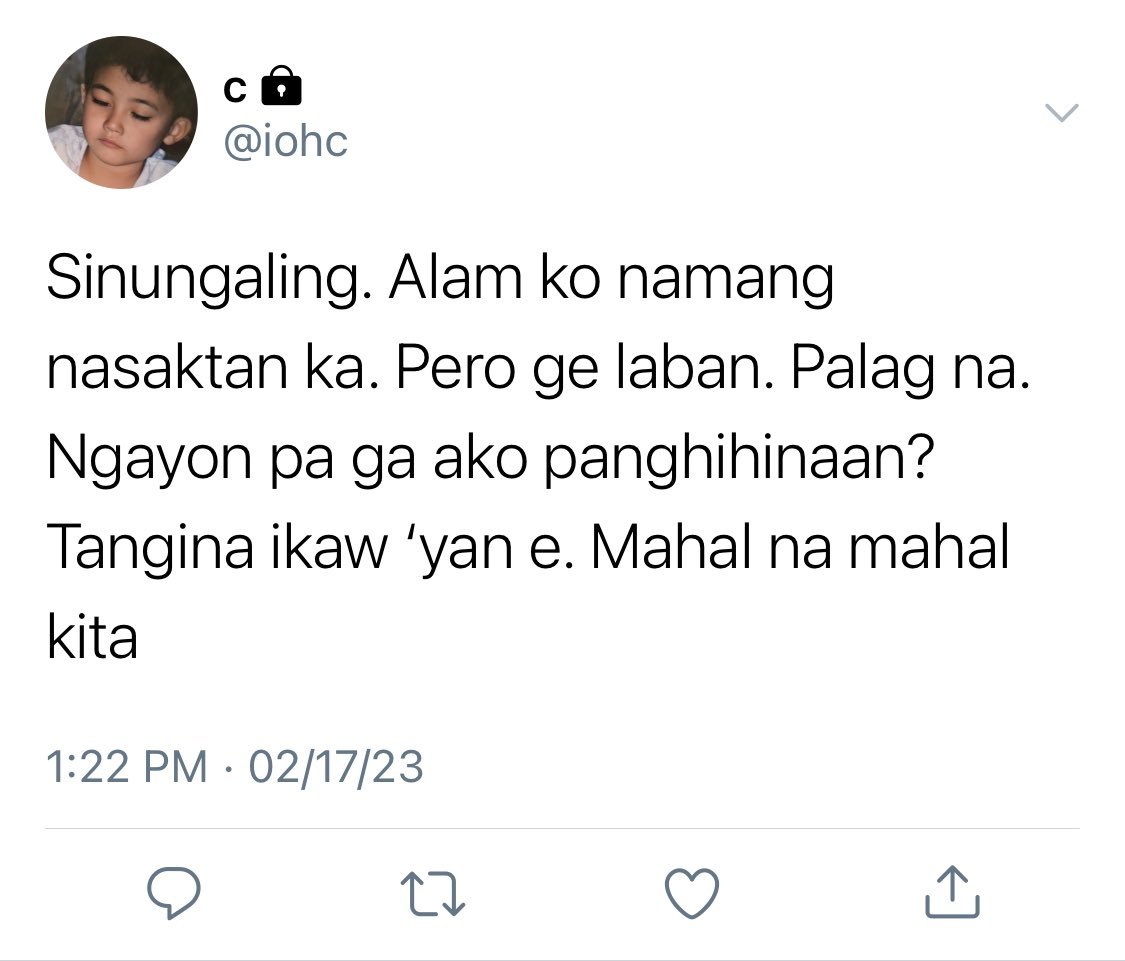The height and width of the screenshot is (961, 1125).
Task: Expand tweet options with the down chevron
Action: click(x=1061, y=113)
